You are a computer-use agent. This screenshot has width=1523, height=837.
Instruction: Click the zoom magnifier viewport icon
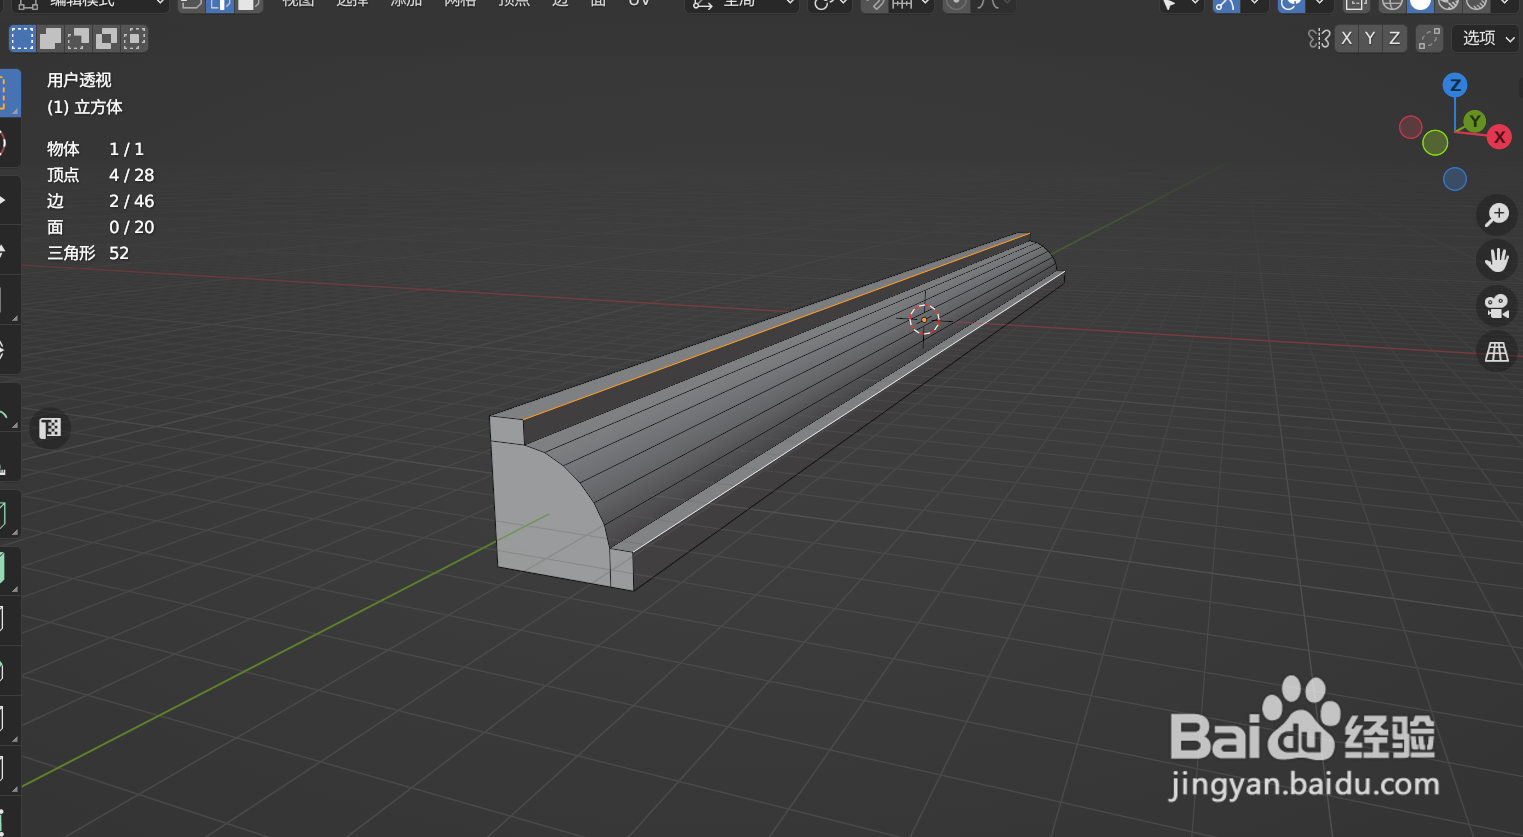click(x=1497, y=214)
